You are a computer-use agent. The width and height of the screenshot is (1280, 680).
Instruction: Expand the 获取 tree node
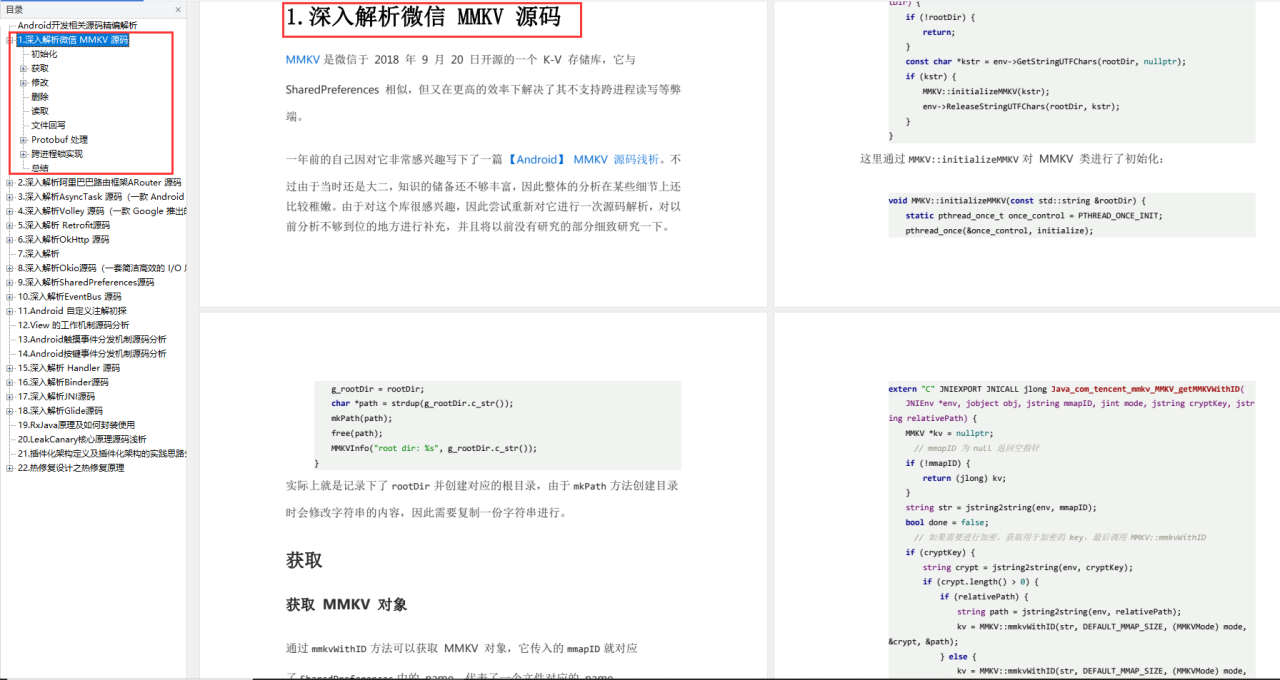point(24,68)
